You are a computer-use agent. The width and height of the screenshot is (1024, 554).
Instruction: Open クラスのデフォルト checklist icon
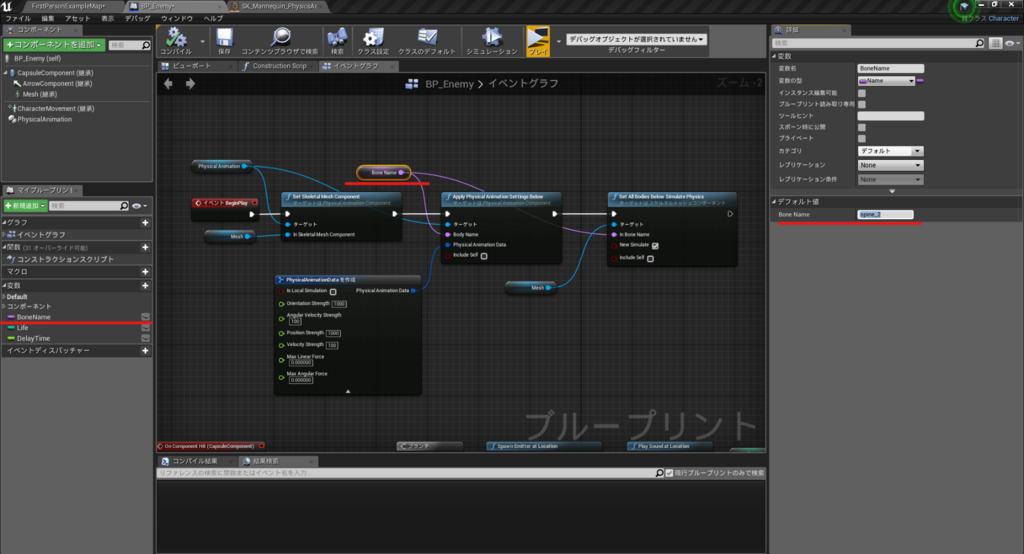[427, 37]
